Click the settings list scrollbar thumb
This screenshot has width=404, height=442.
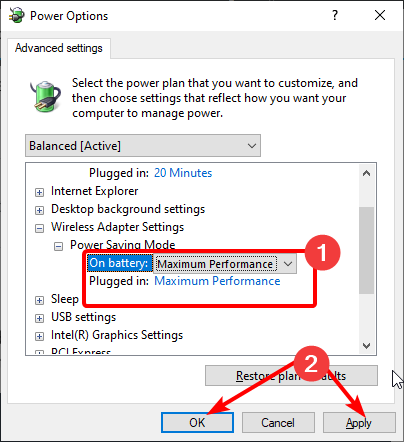pos(366,251)
